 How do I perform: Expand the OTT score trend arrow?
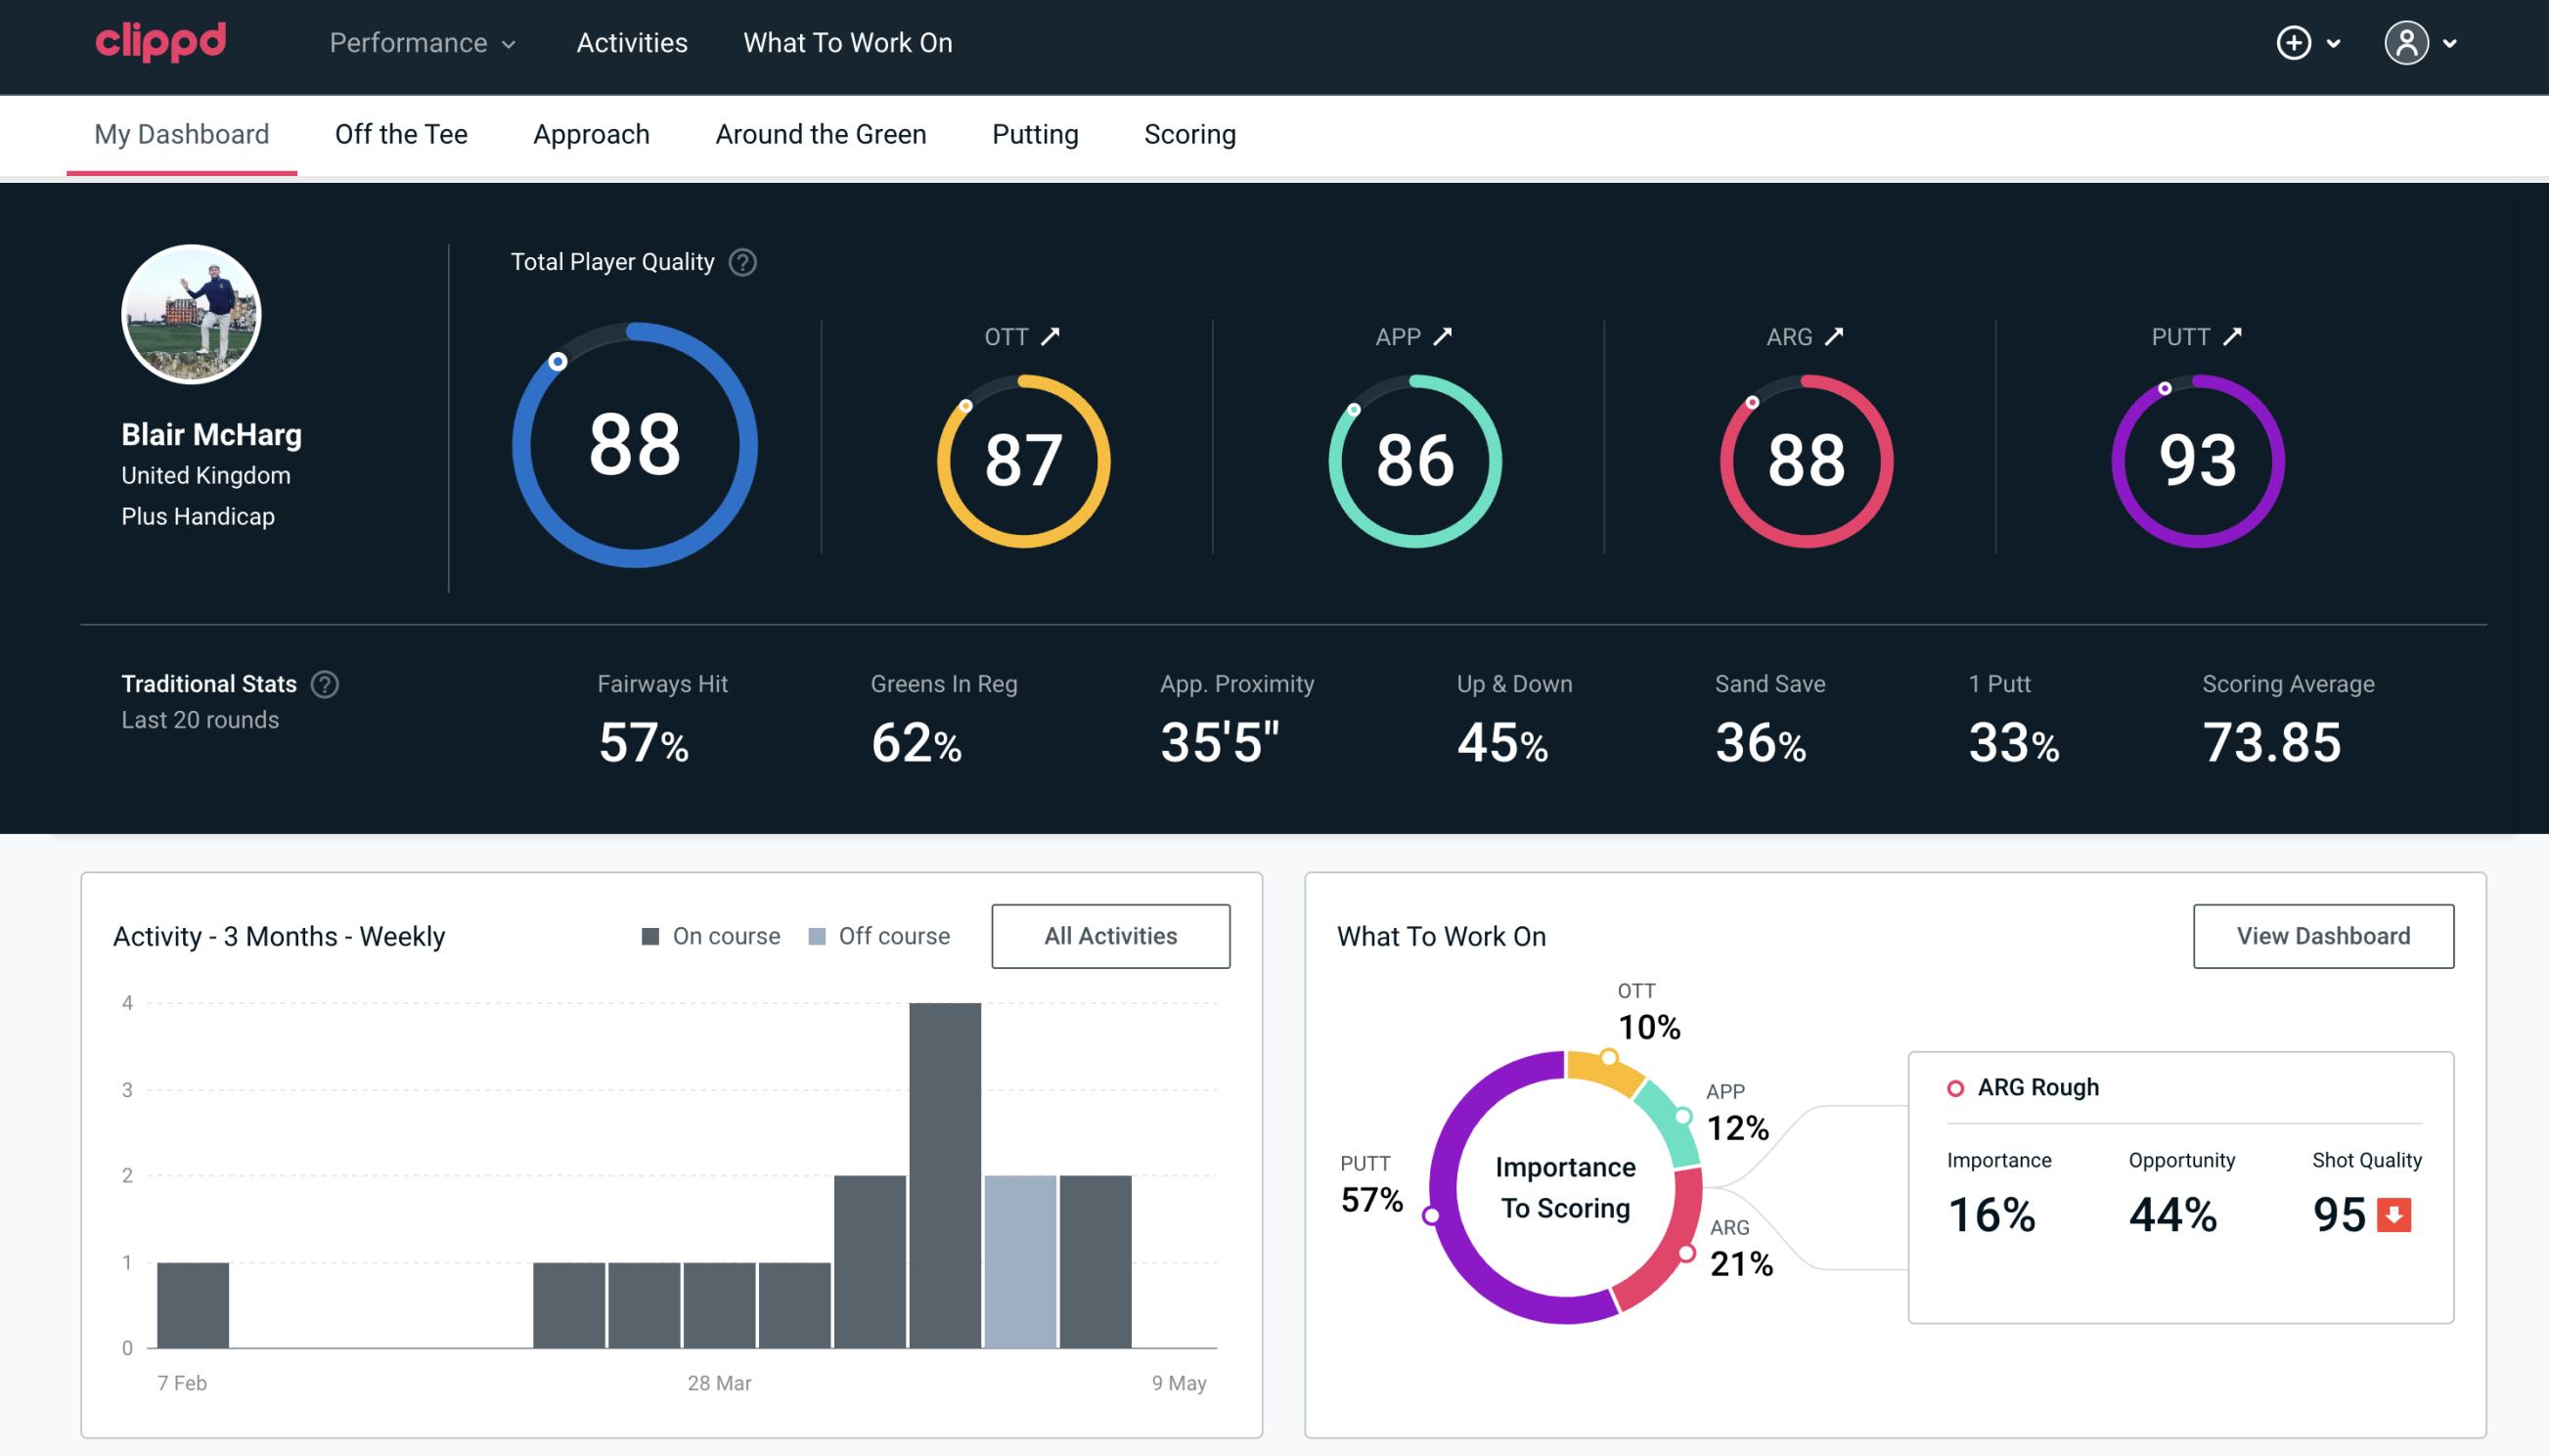point(1052,336)
